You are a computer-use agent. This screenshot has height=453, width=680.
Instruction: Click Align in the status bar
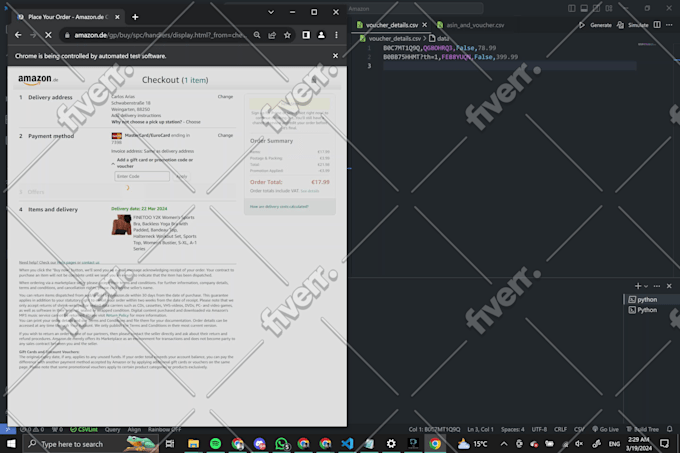tap(134, 430)
